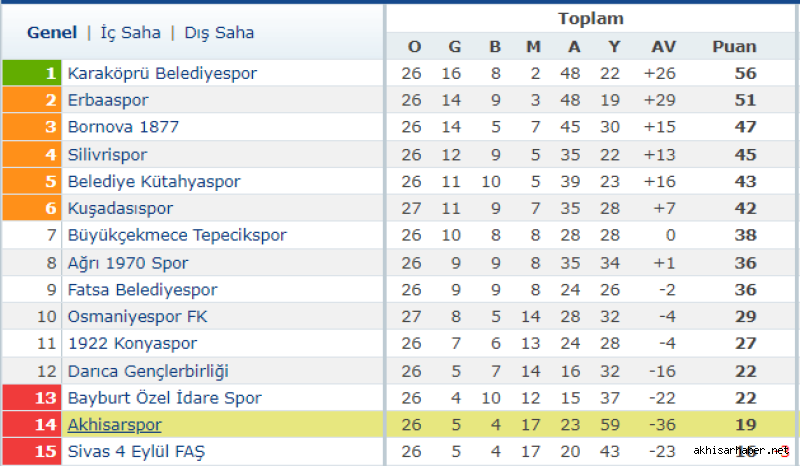
Task: Open the İç Saha tab
Action: (131, 33)
